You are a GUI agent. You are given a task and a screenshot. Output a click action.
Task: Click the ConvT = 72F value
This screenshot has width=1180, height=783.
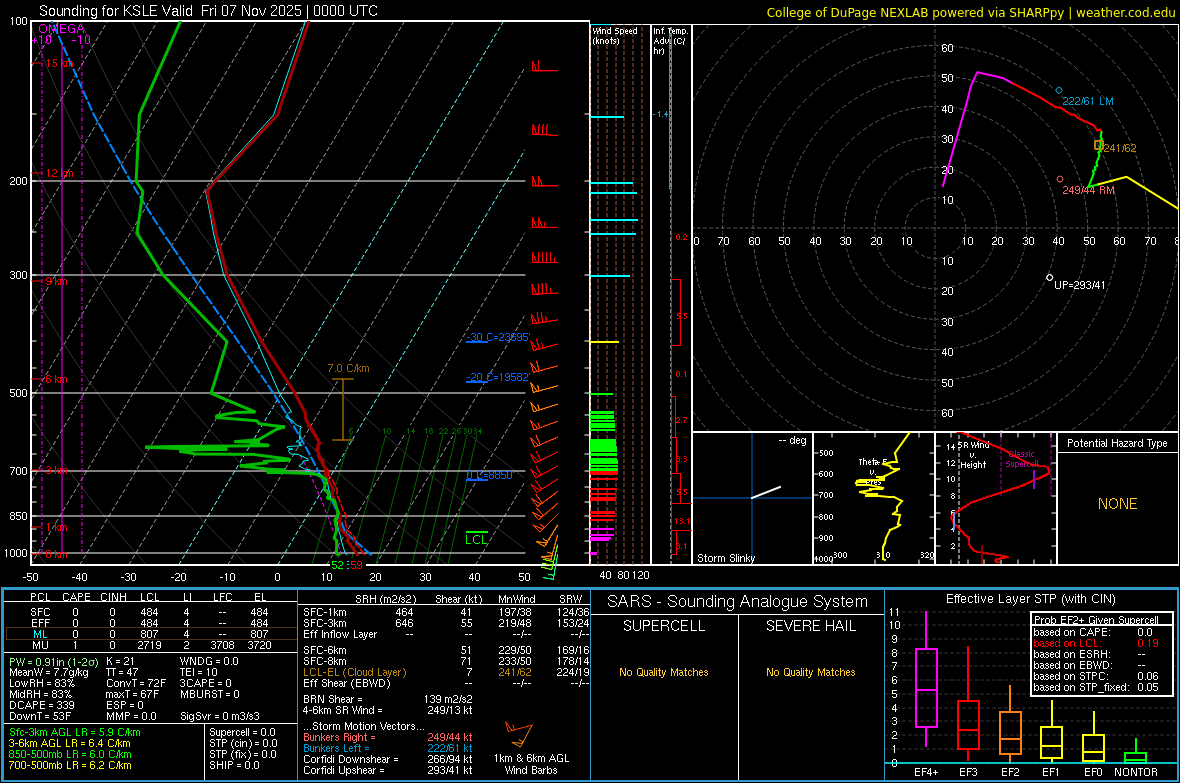(136, 683)
